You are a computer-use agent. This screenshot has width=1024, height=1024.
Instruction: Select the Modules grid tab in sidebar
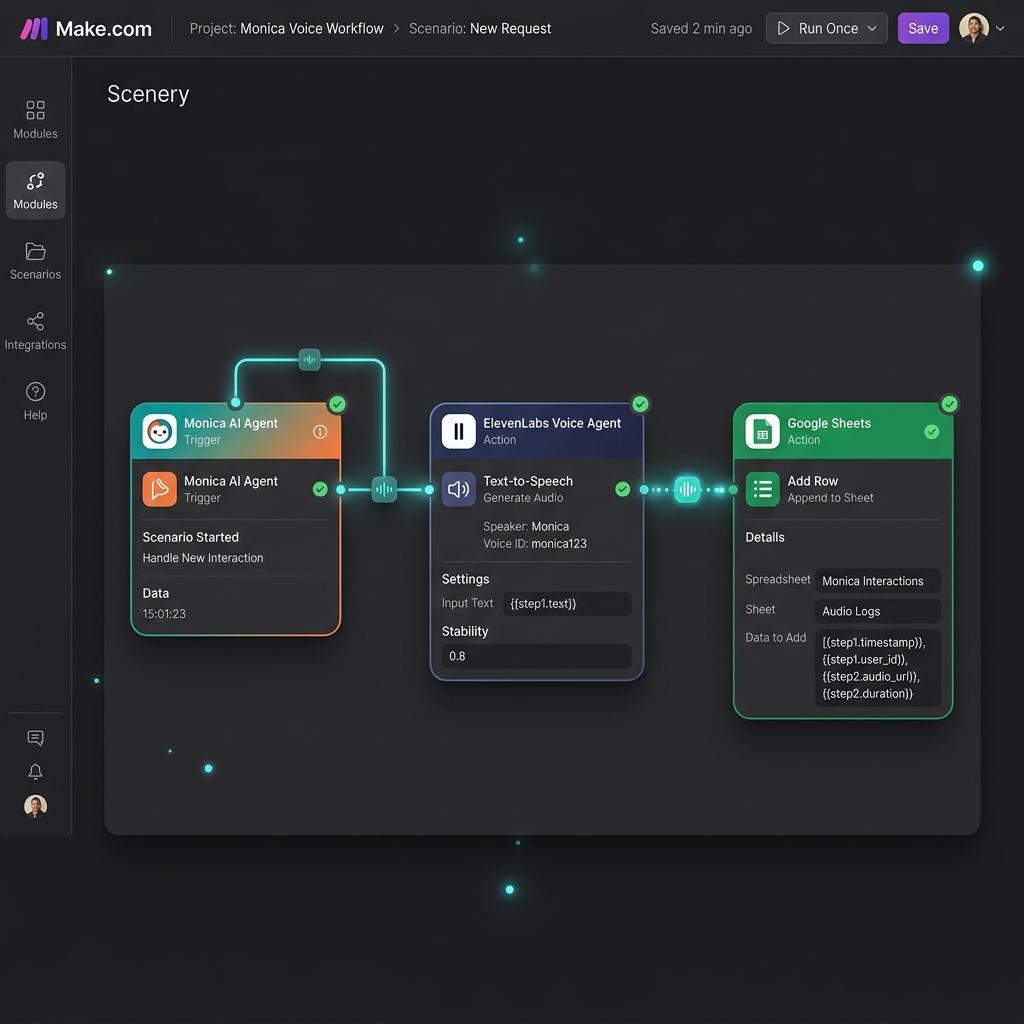tap(35, 119)
